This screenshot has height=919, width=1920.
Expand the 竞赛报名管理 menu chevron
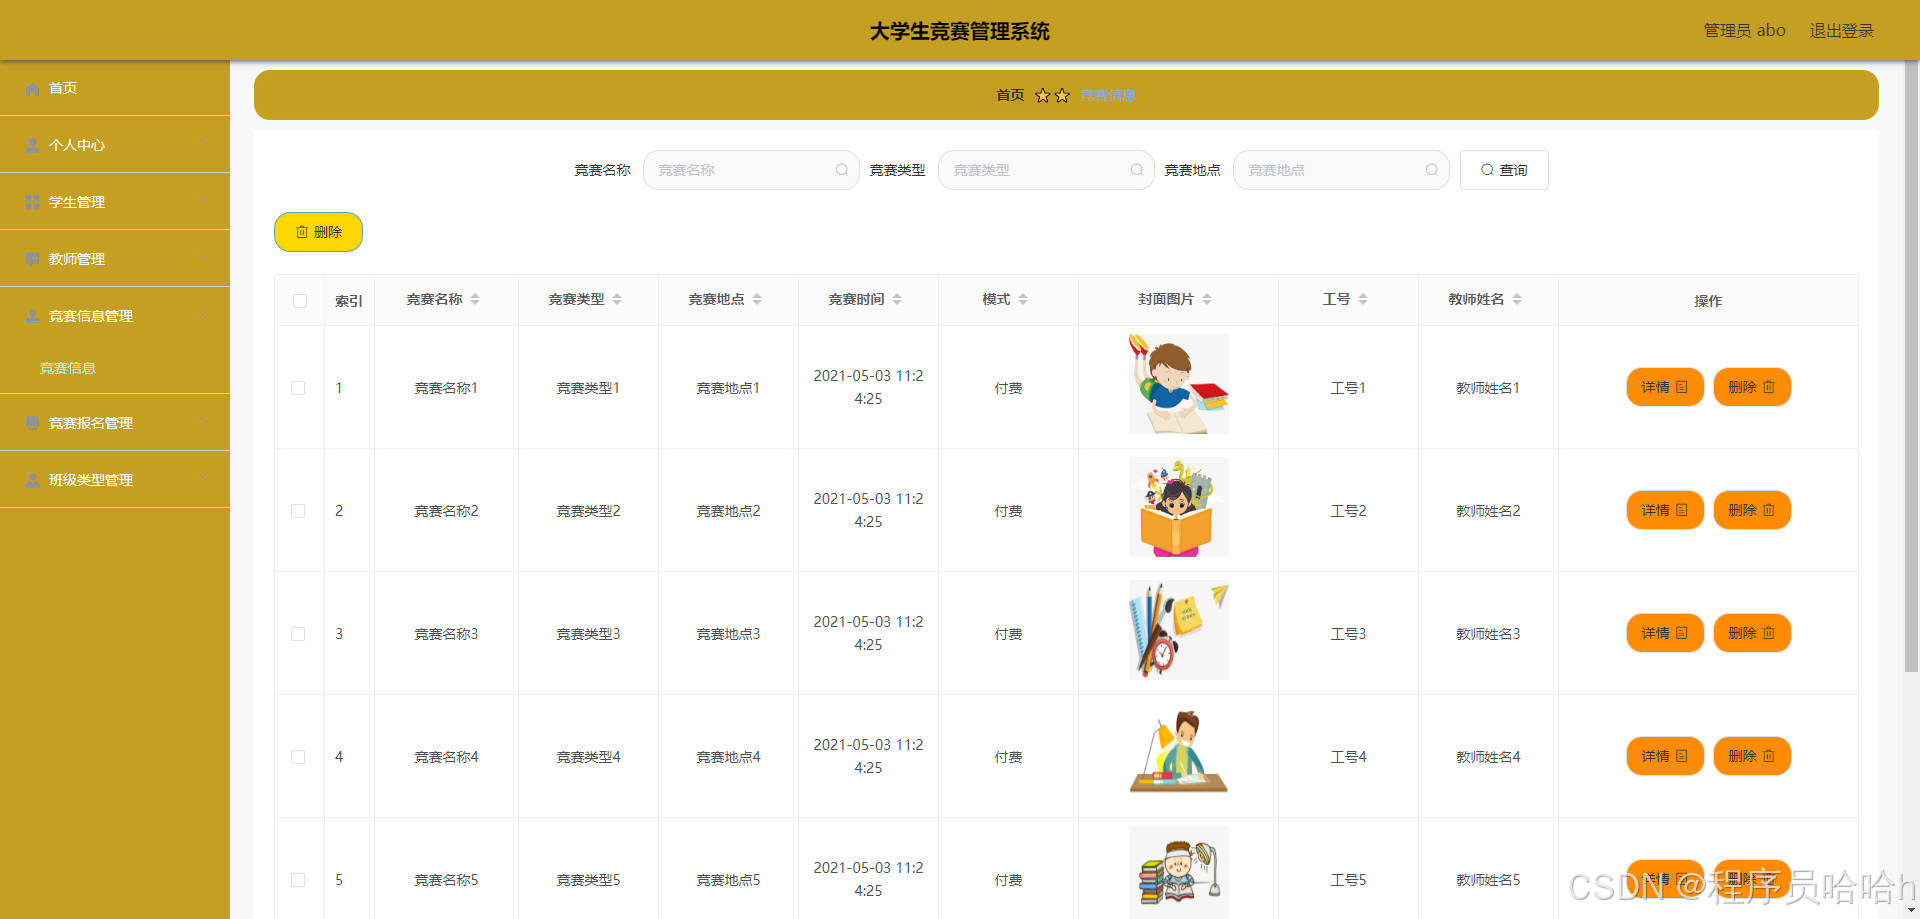pos(204,423)
